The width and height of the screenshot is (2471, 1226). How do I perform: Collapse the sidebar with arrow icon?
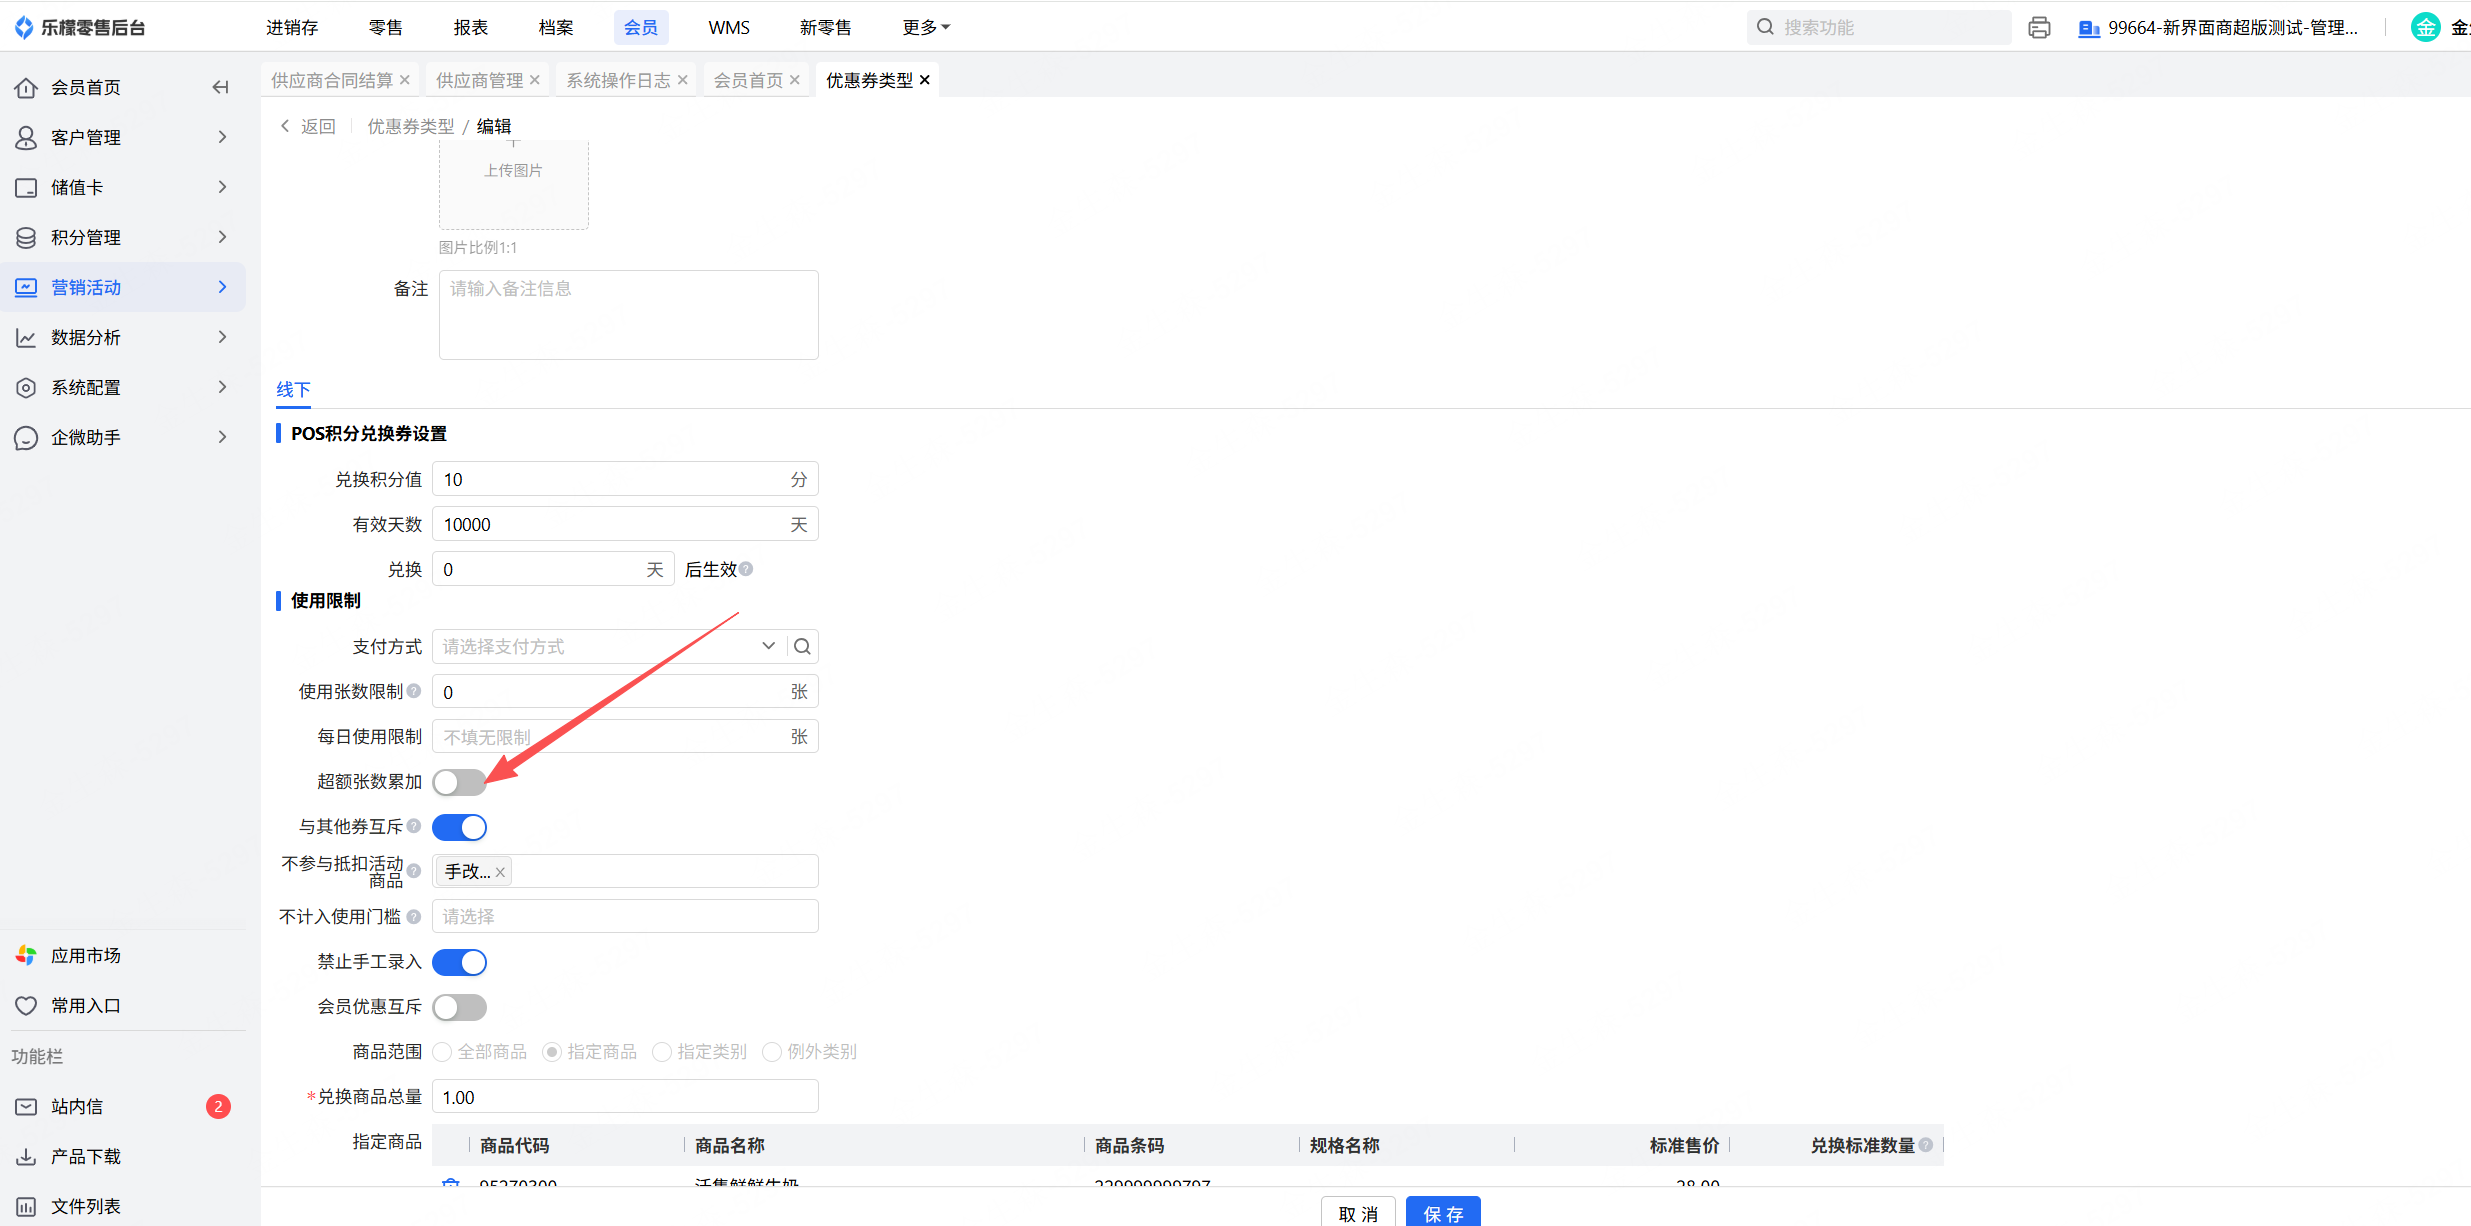(x=221, y=87)
